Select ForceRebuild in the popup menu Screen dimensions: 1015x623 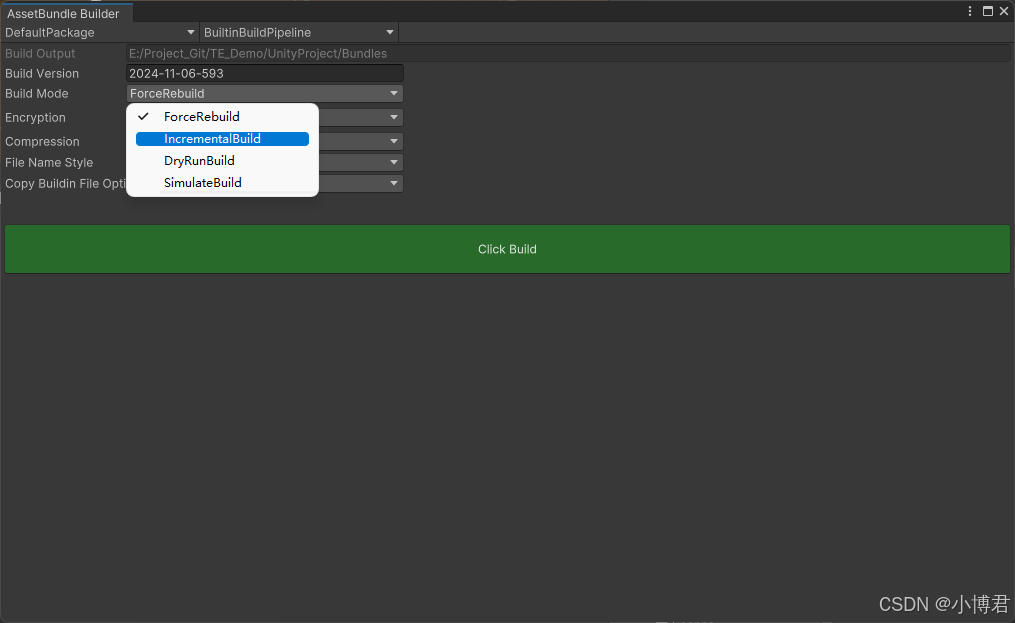(x=222, y=117)
